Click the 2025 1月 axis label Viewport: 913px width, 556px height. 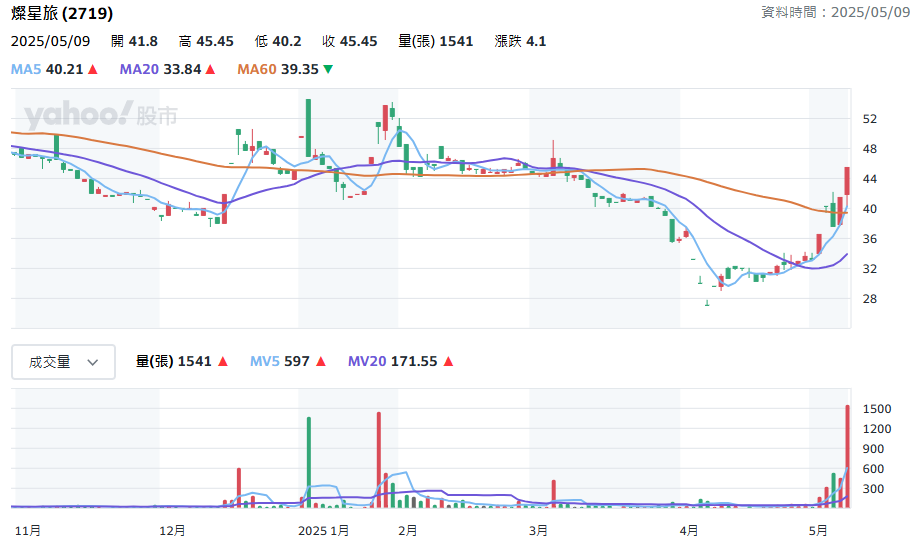tap(324, 531)
